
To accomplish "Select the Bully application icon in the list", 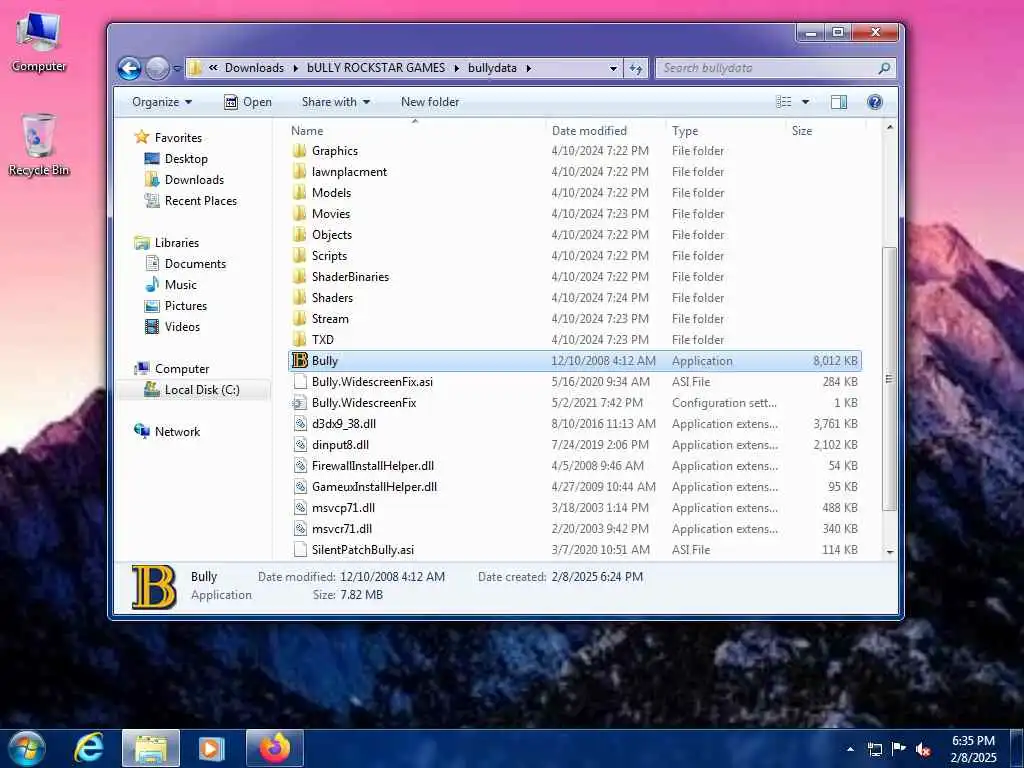I will pos(300,360).
